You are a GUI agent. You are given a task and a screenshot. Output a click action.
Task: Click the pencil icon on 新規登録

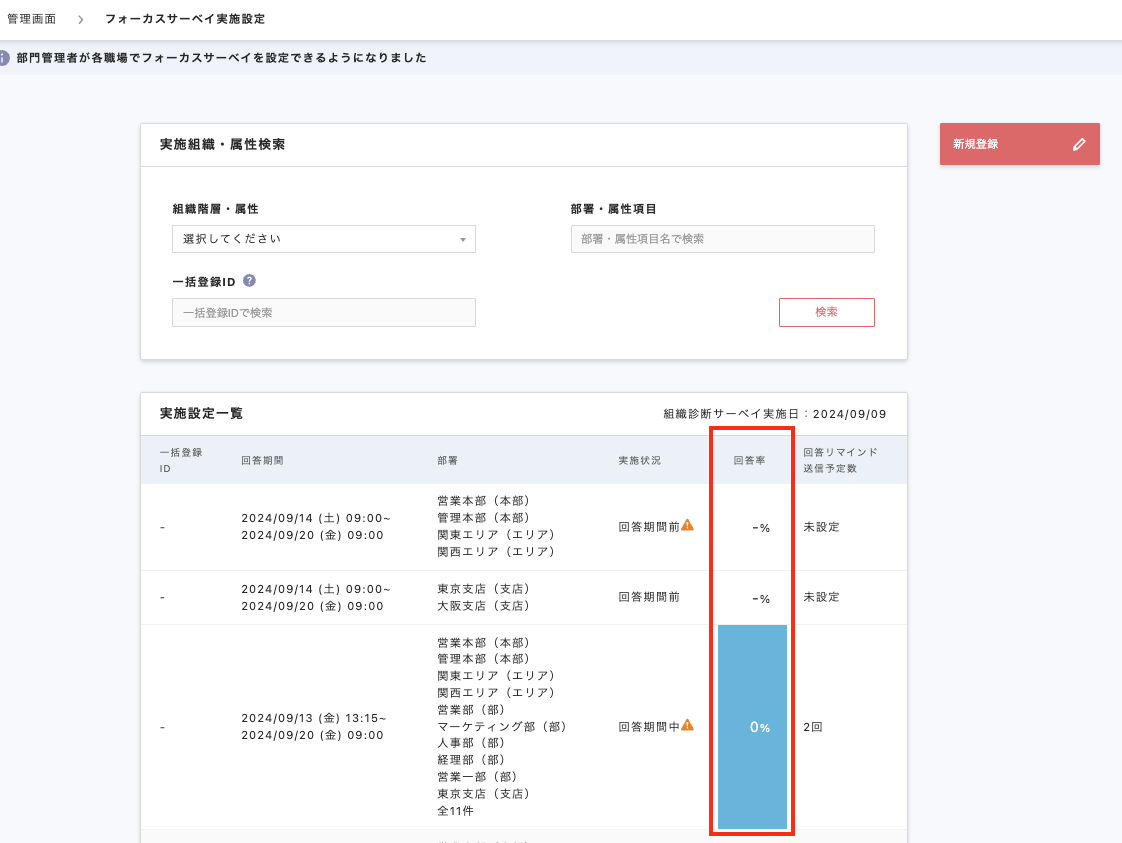(1078, 144)
